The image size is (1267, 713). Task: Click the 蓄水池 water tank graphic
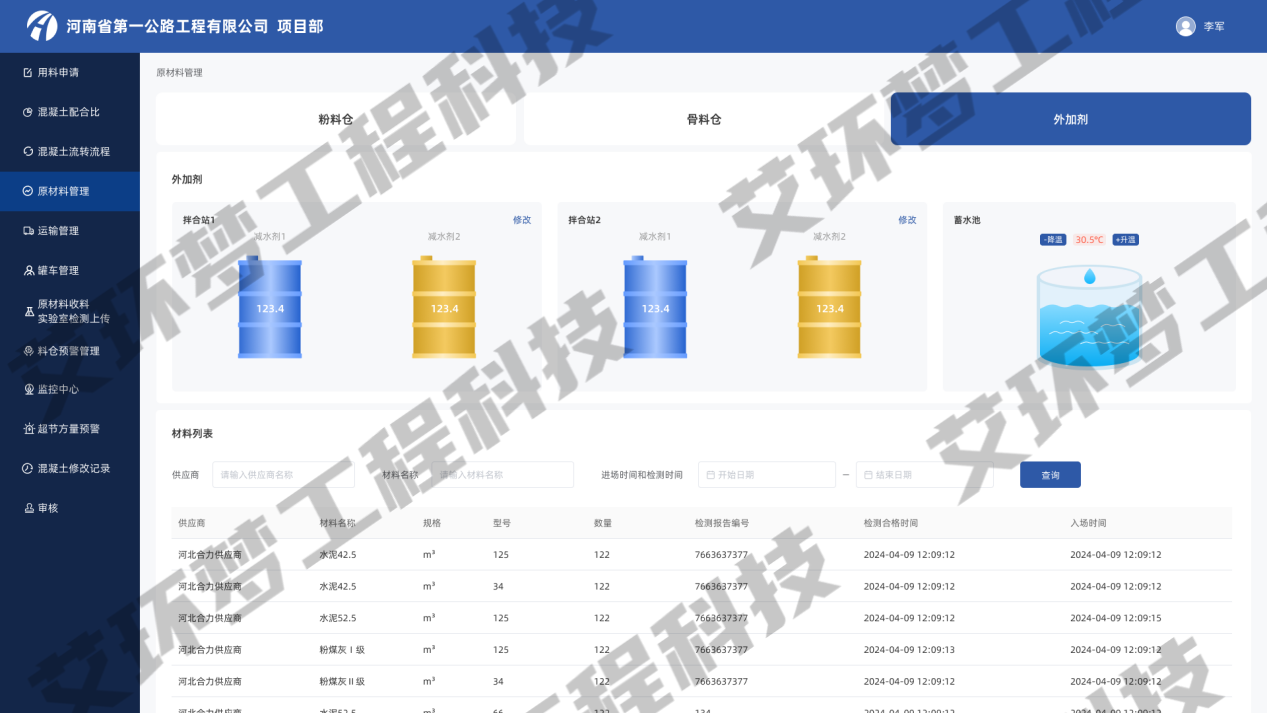[x=1089, y=317]
